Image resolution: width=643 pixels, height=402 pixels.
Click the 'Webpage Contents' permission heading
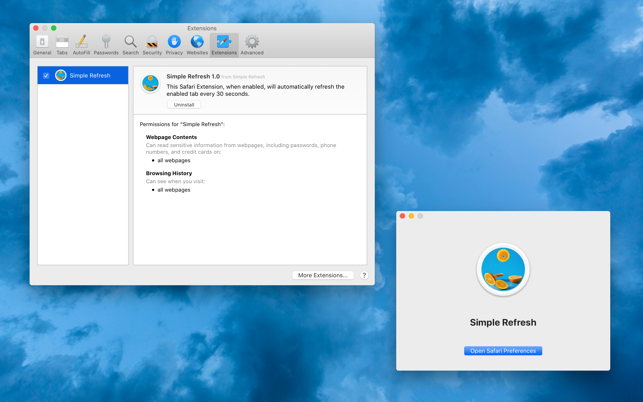(171, 137)
